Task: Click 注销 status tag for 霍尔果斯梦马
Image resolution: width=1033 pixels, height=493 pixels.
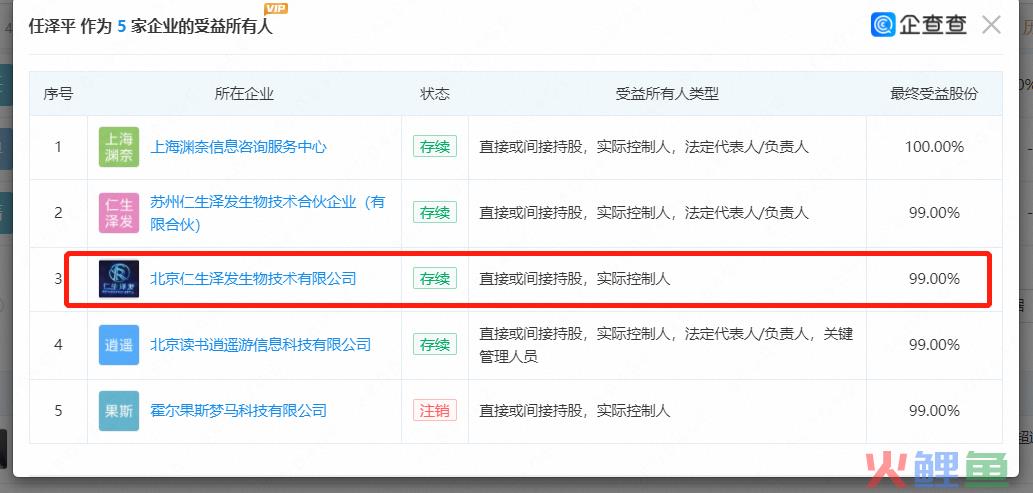Action: 435,410
